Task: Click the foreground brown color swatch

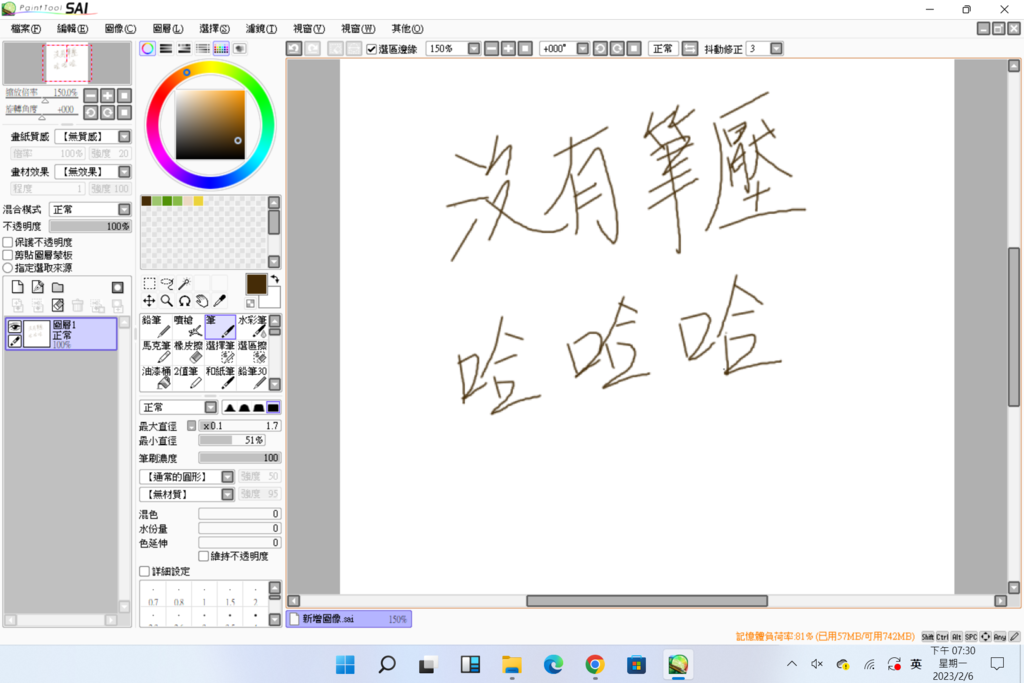Action: coord(256,284)
